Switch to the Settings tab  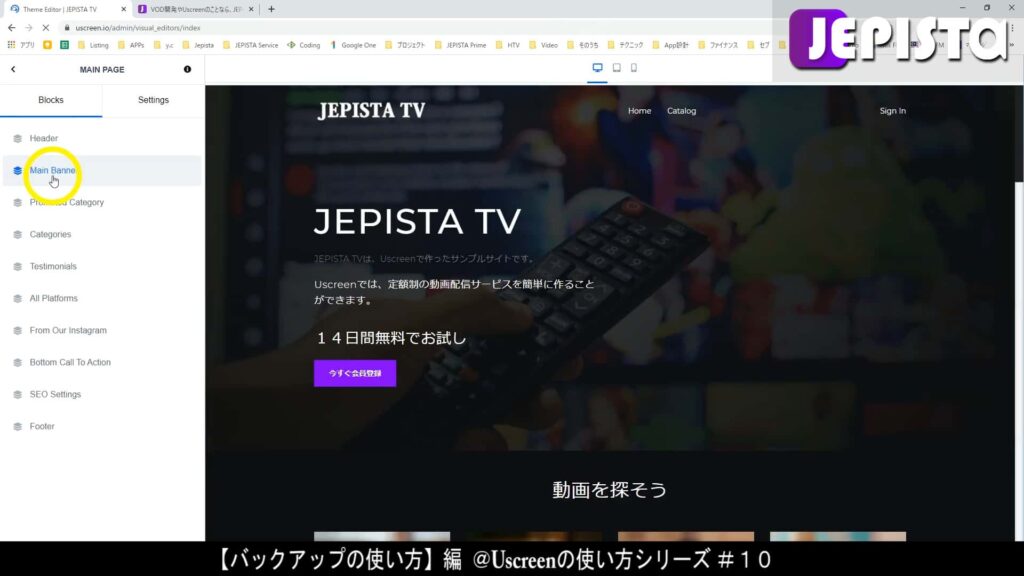tap(152, 99)
